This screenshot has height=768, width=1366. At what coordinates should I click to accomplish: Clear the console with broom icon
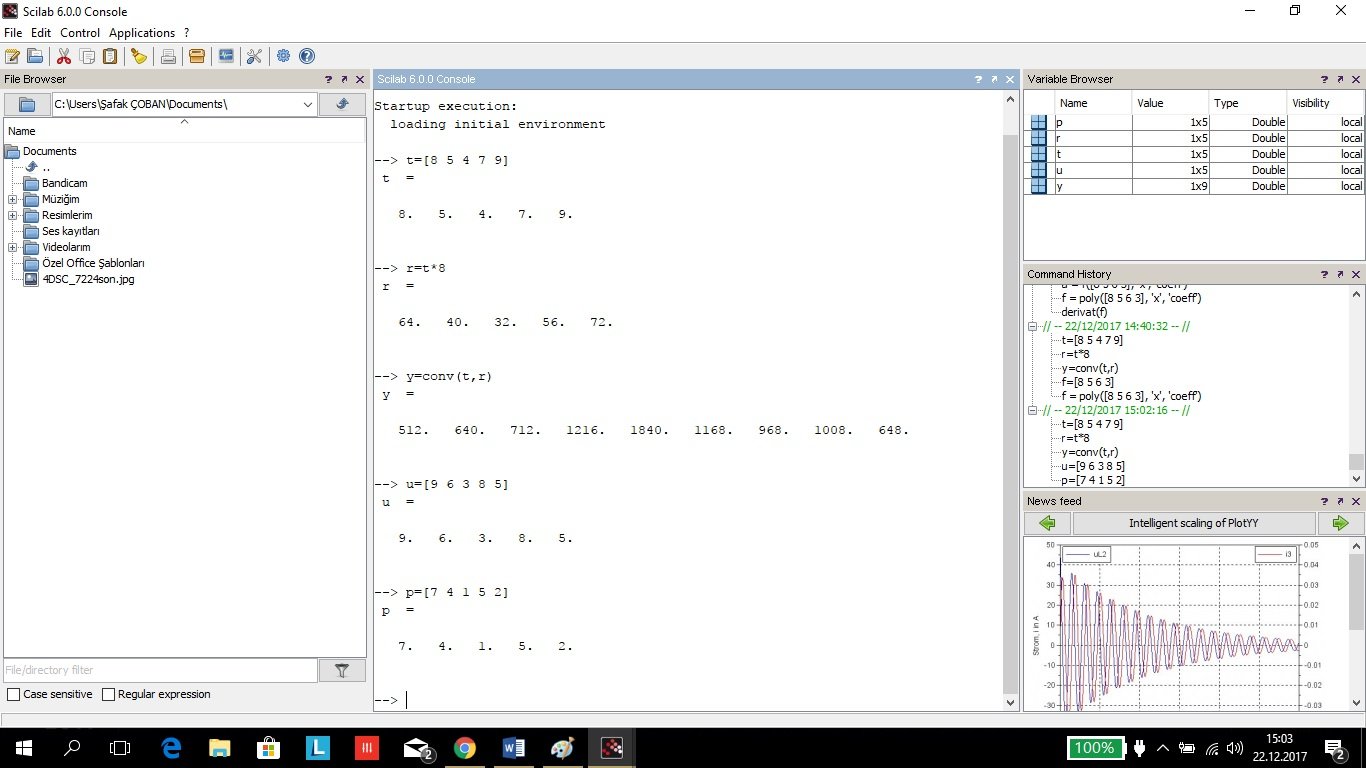click(139, 56)
